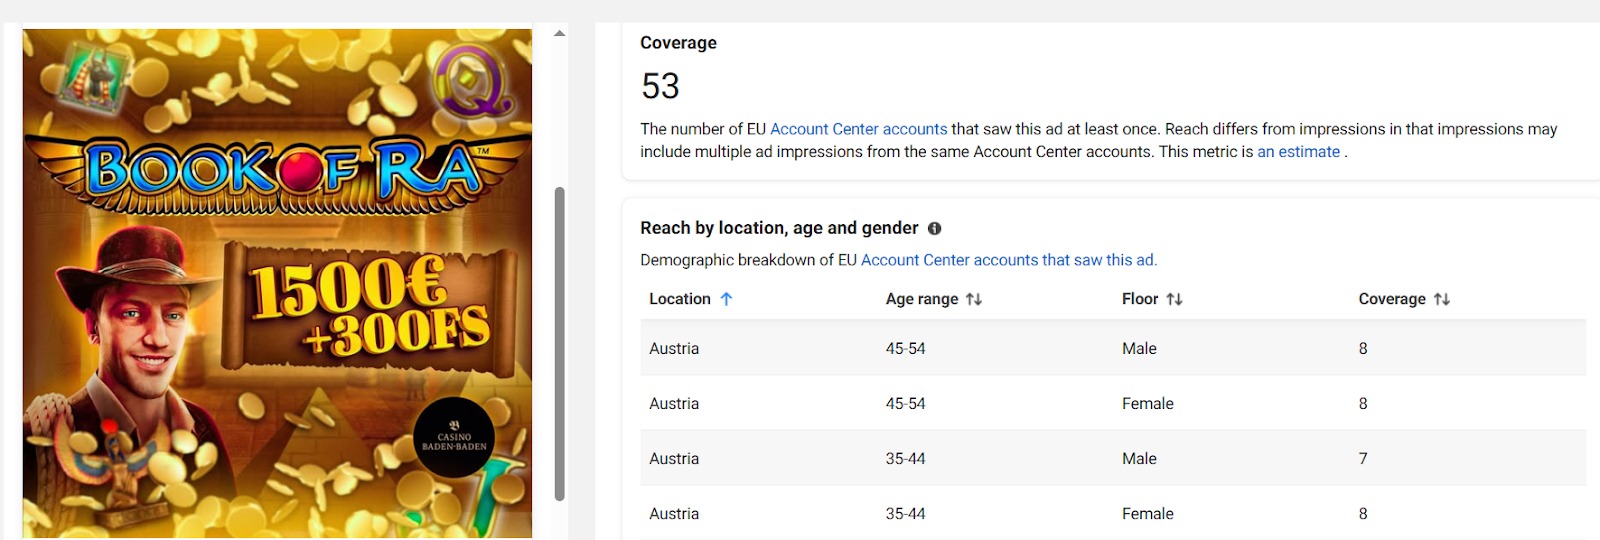Click coverage value 7

click(x=1363, y=459)
